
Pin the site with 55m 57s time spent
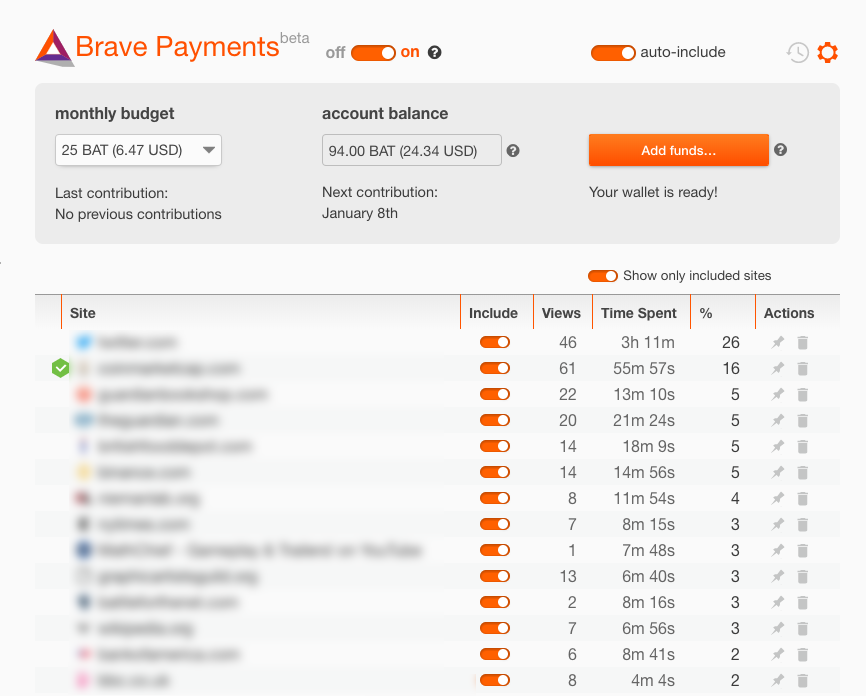(778, 368)
